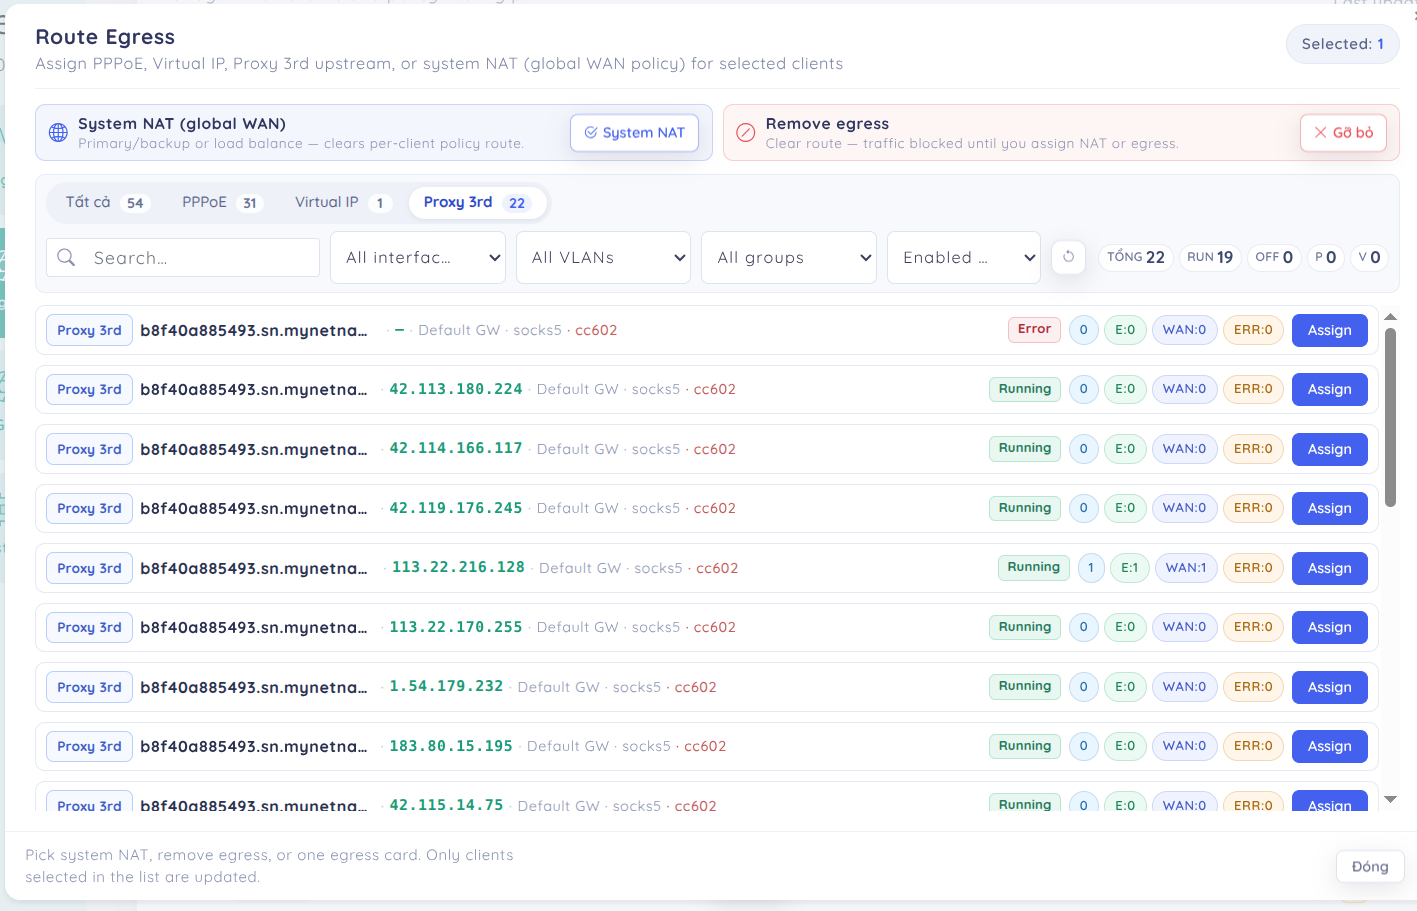
Task: Open the All interfaces dropdown
Action: [418, 257]
